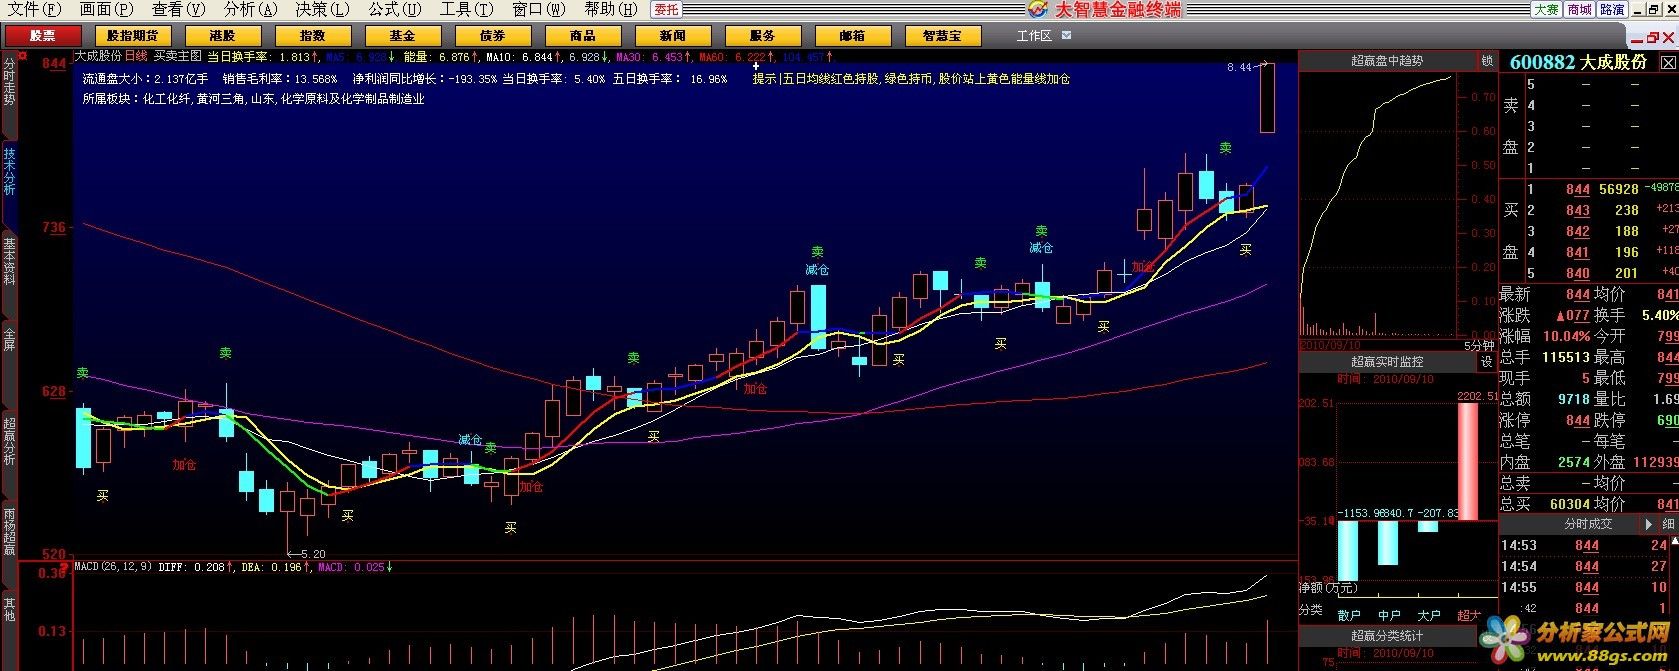
Task: Close the stock quote panel with X box
Action: coord(1667,62)
